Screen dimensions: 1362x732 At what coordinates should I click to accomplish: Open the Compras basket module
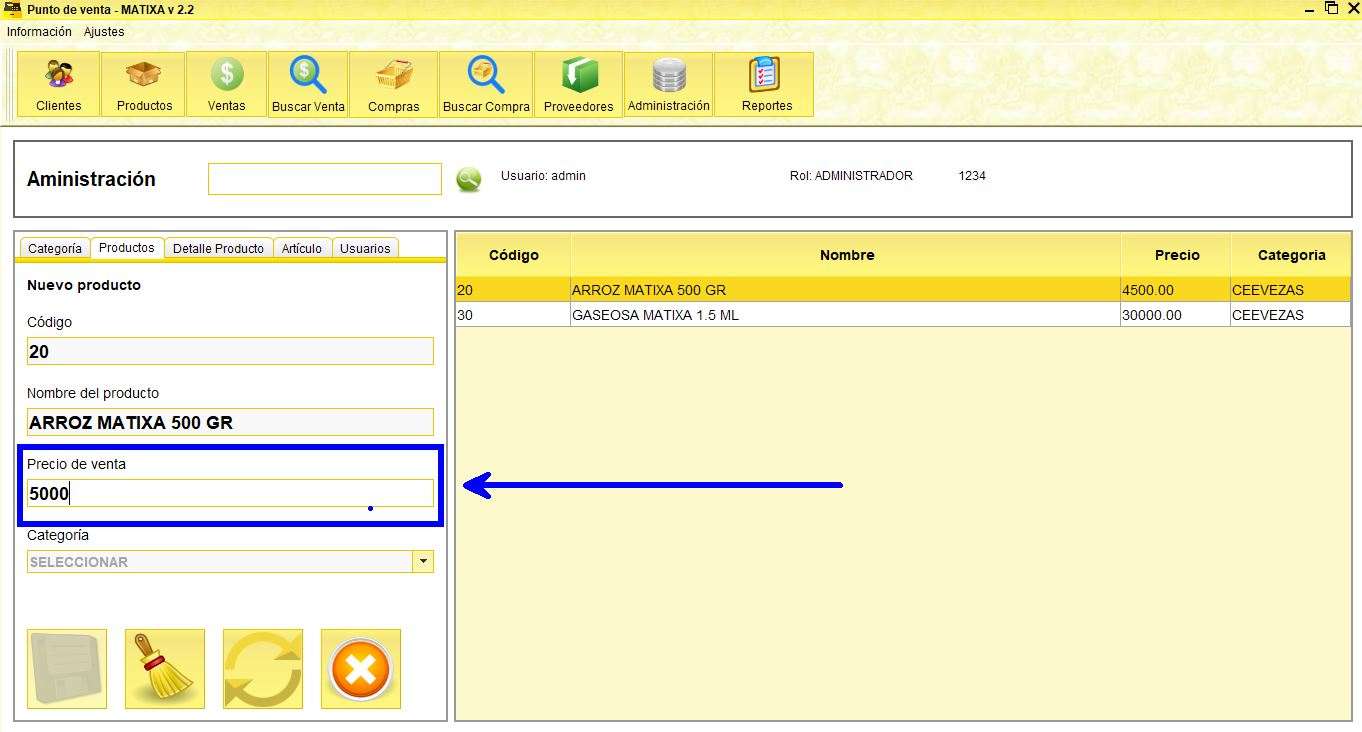(x=393, y=85)
